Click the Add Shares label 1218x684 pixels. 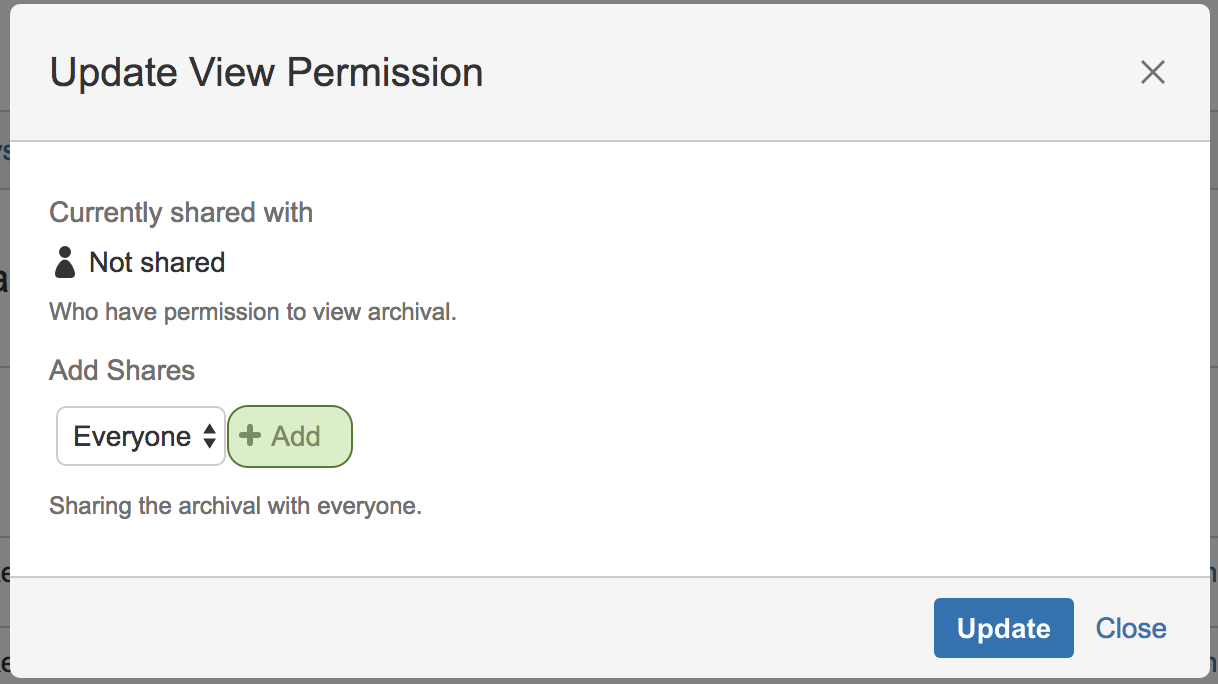click(122, 370)
